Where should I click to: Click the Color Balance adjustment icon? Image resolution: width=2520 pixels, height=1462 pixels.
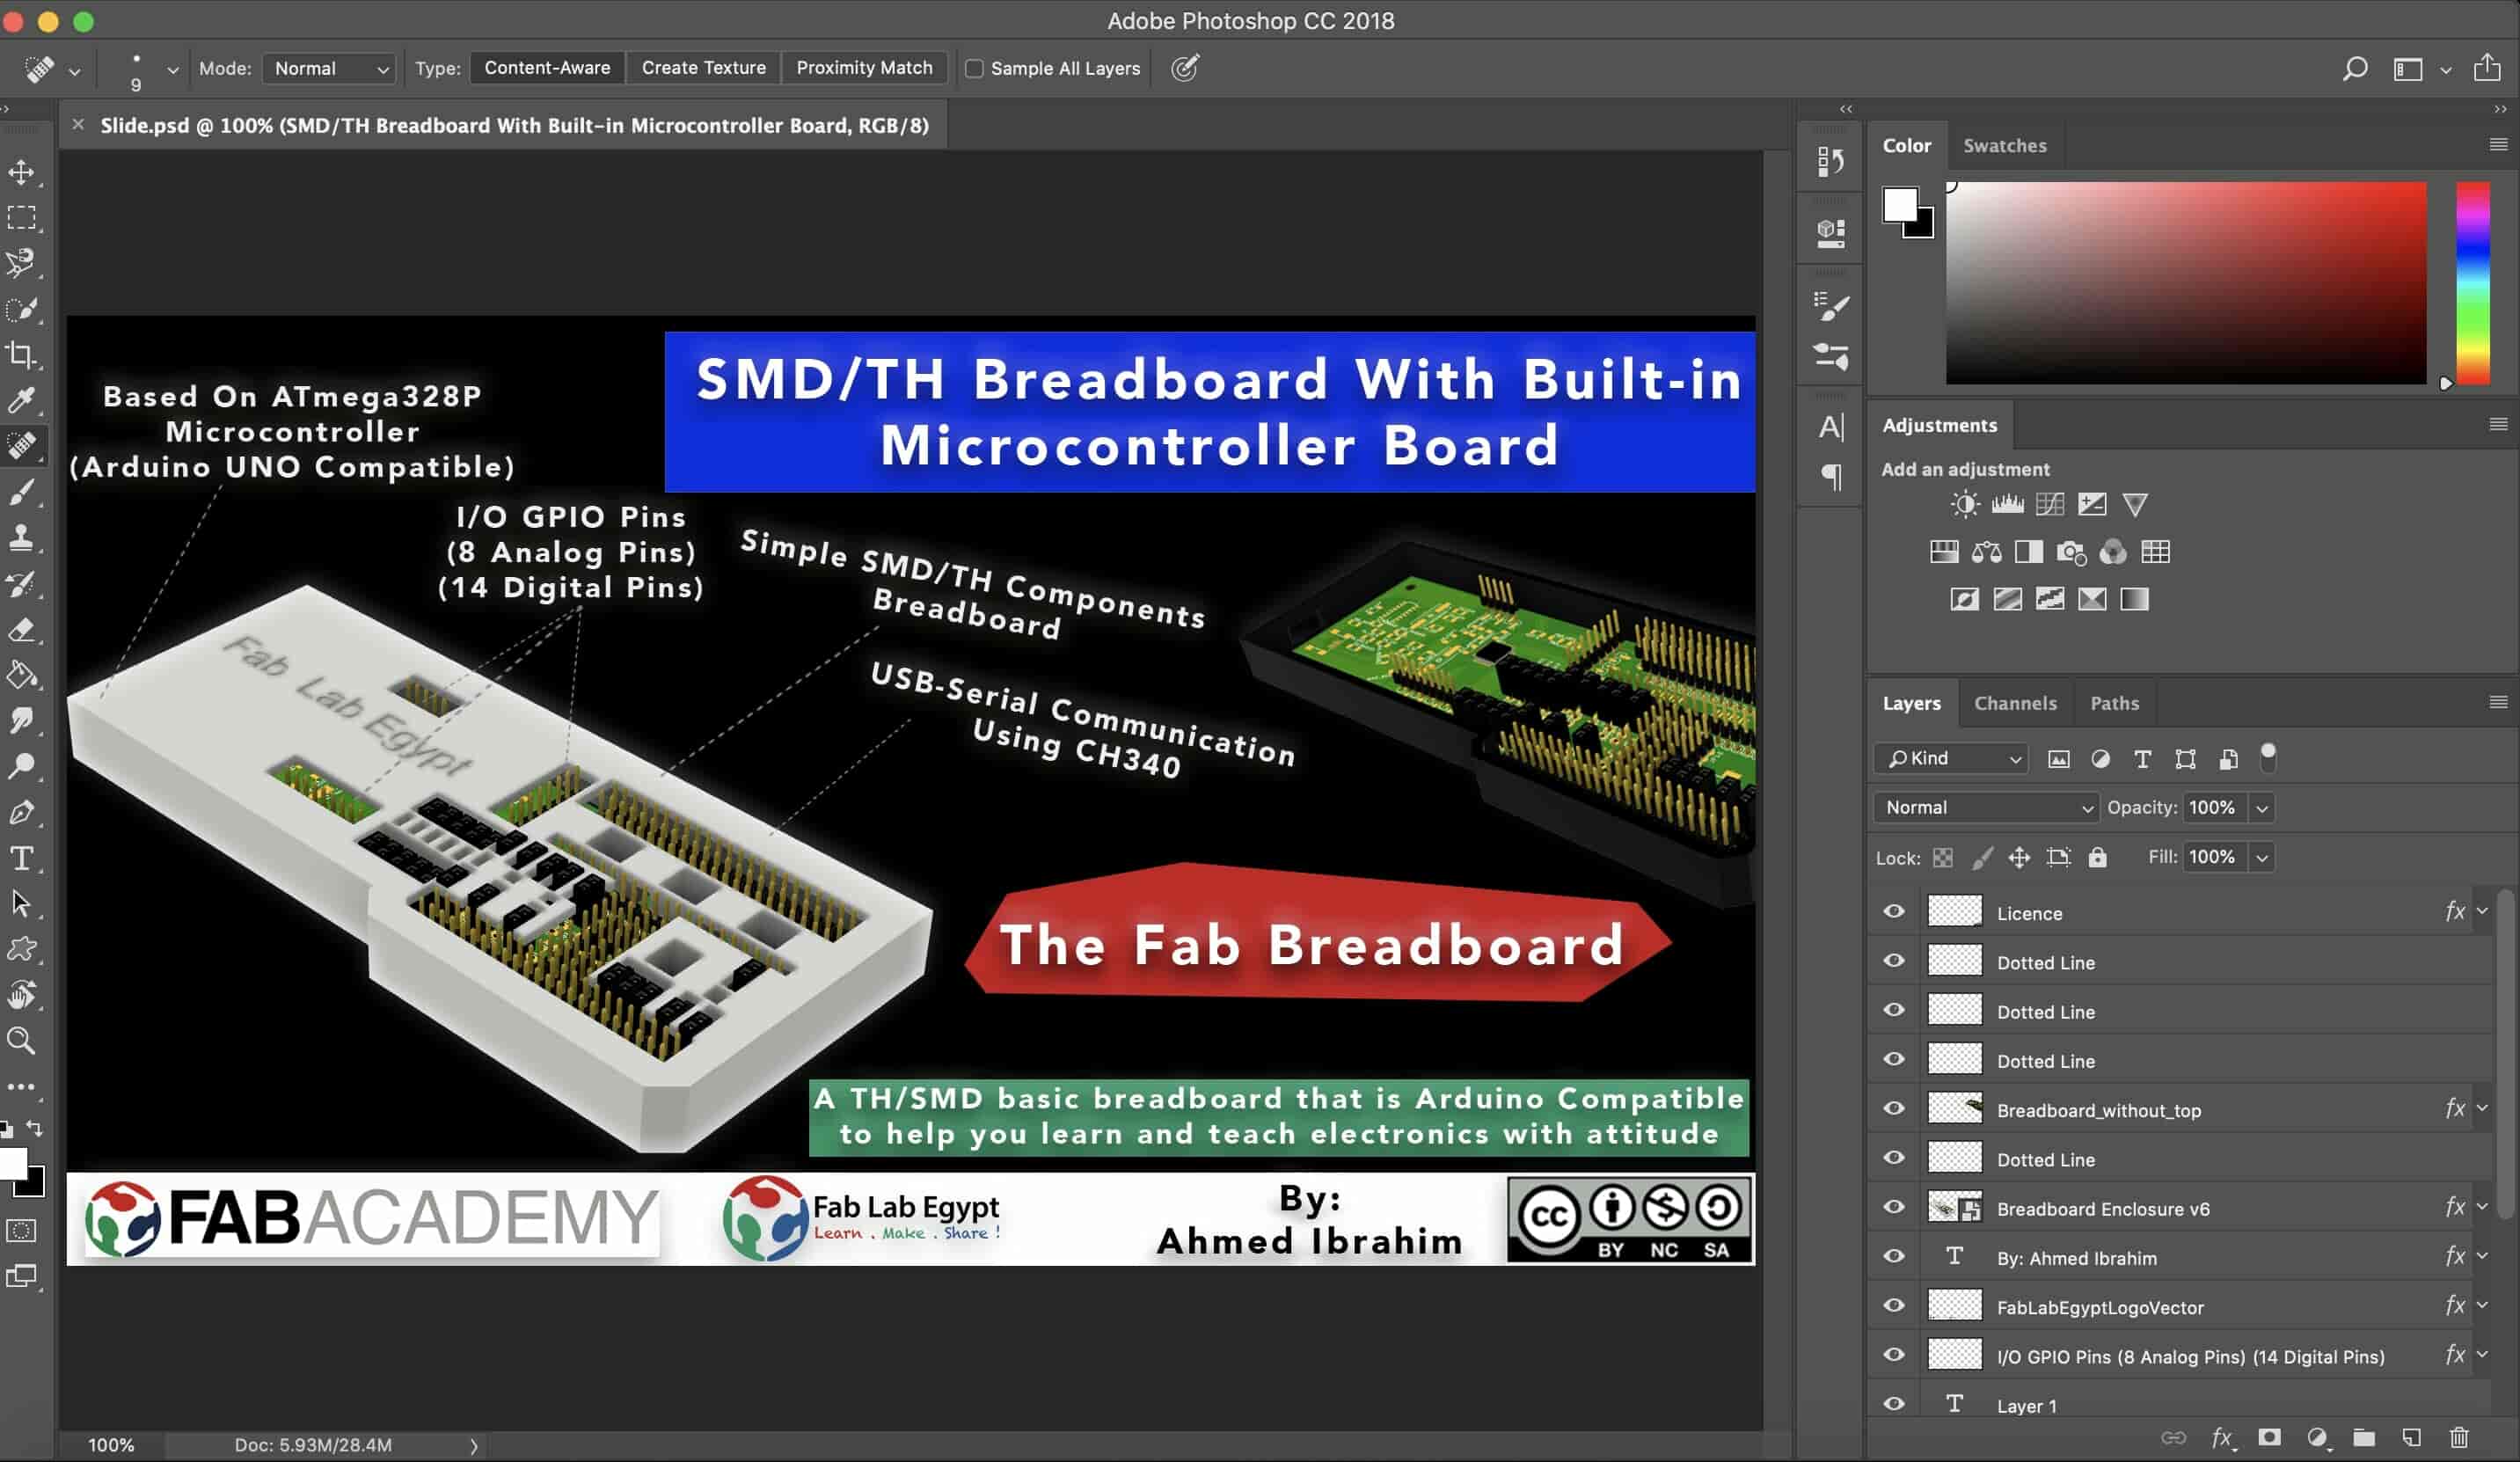pos(1986,552)
